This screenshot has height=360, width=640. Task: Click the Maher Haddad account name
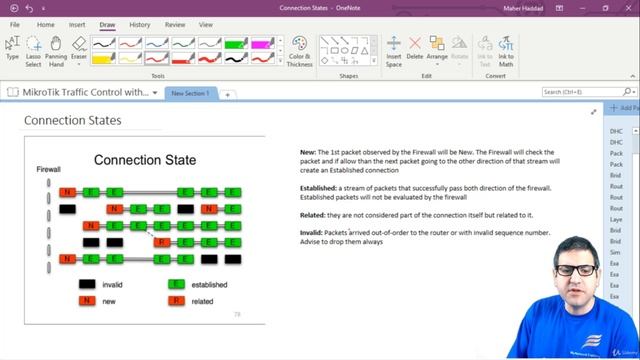523,8
